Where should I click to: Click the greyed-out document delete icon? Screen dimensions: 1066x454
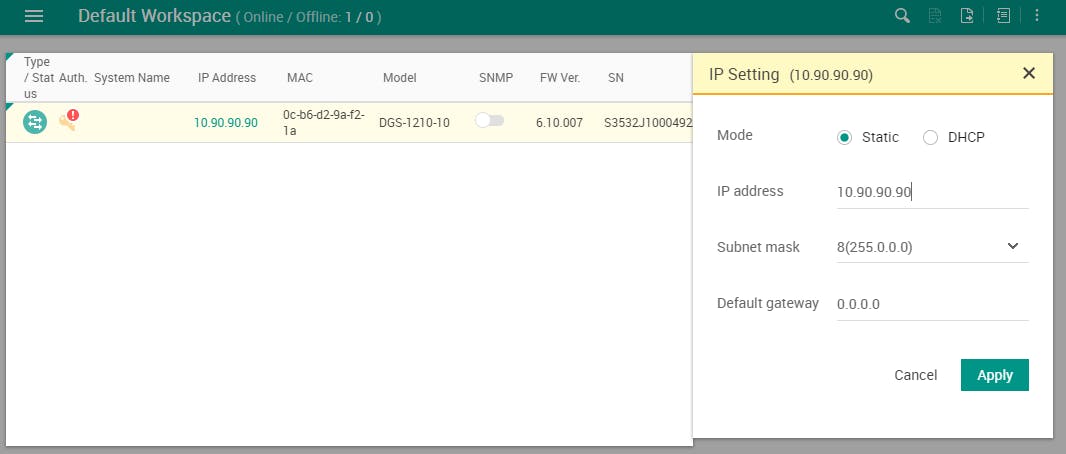(x=935, y=16)
